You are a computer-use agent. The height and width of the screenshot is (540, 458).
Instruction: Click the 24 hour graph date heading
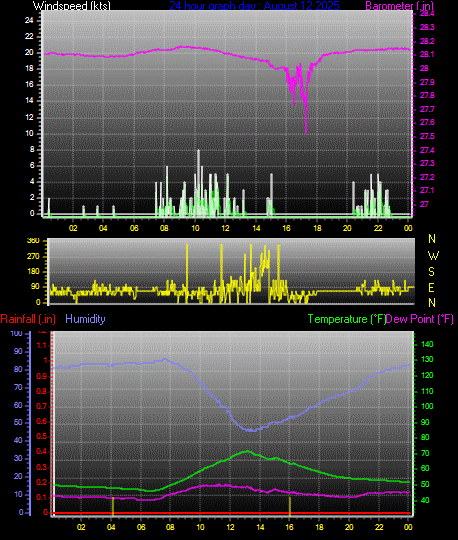pyautogui.click(x=254, y=5)
